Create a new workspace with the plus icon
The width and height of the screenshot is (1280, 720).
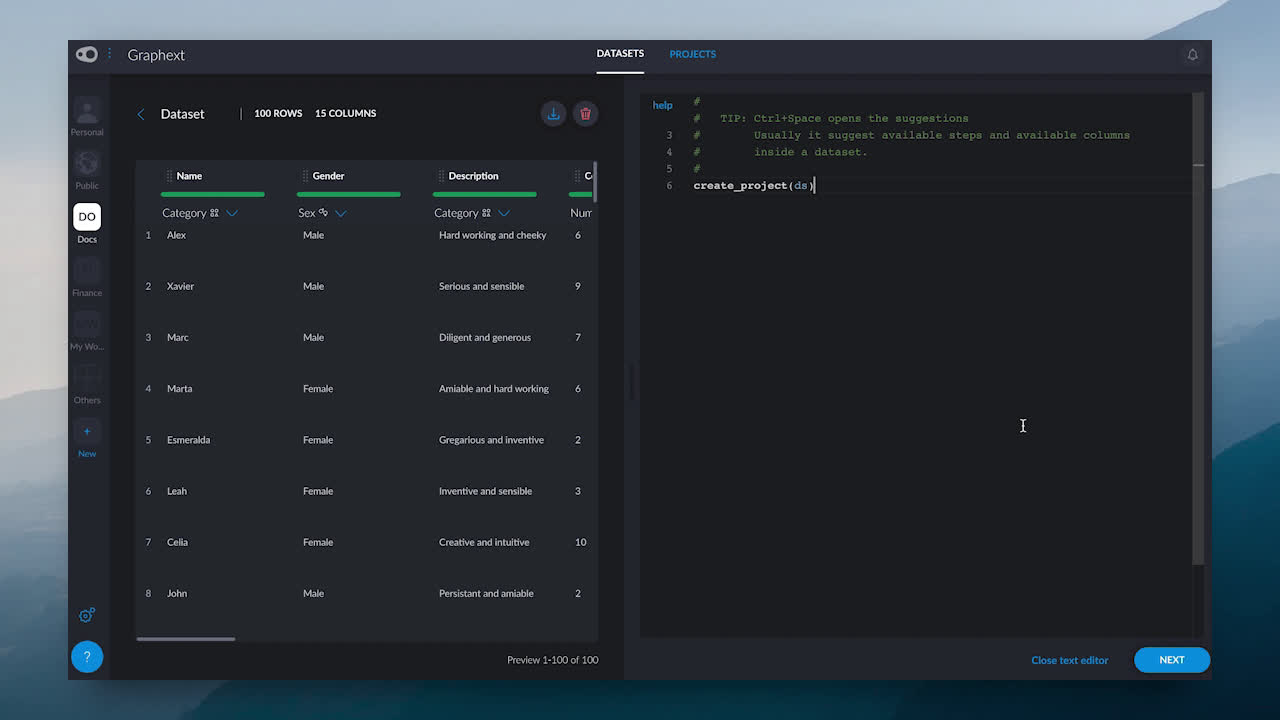coord(87,431)
